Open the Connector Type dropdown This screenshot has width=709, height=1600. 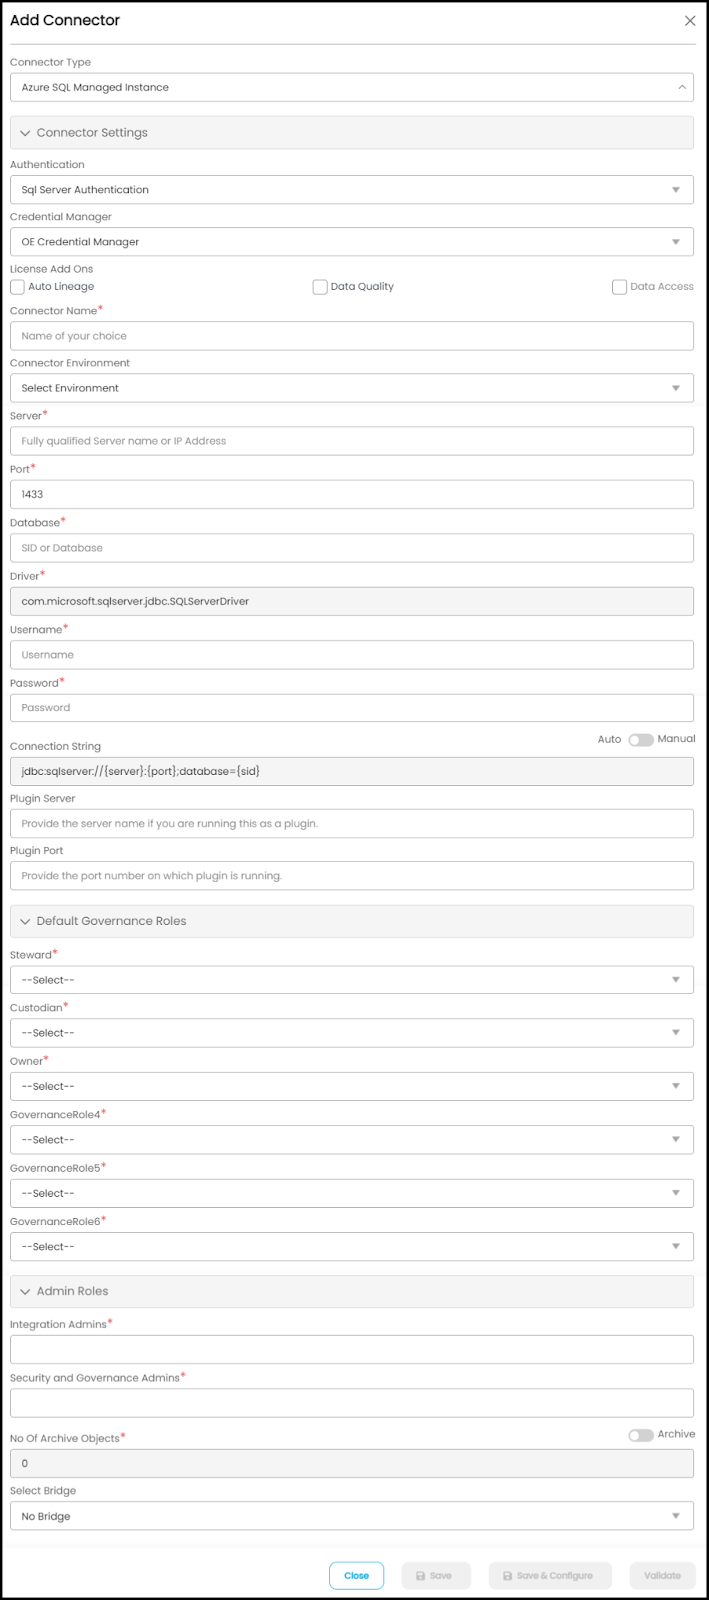352,88
